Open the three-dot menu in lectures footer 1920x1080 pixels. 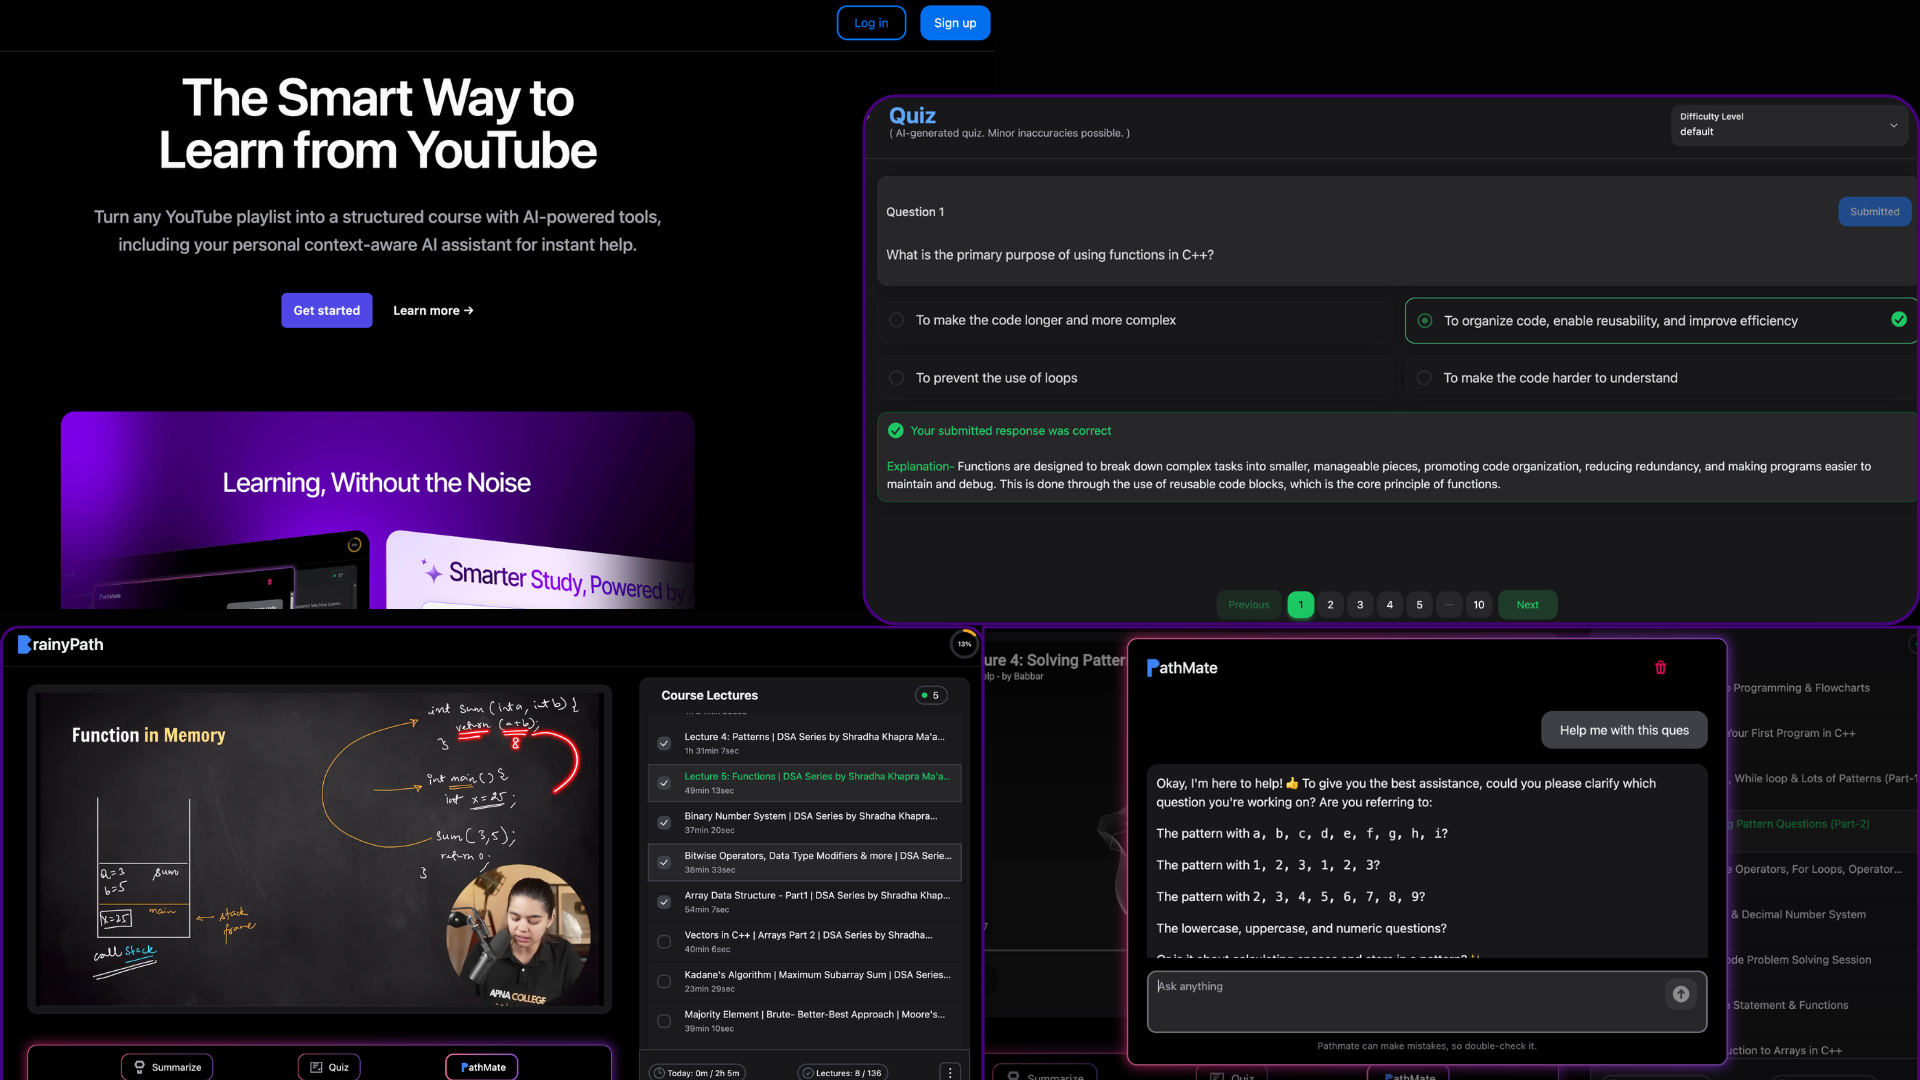(x=950, y=1072)
